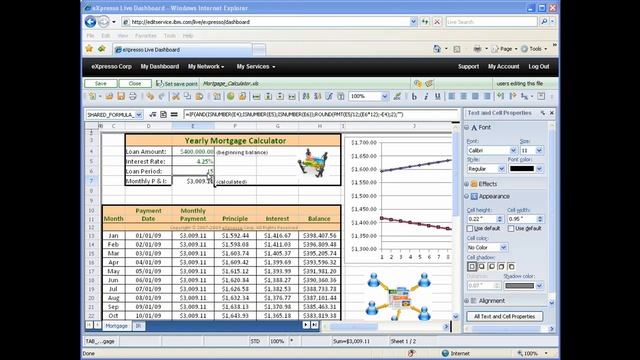Toggle italic formatting
This screenshot has height=360, width=640.
point(426,96)
